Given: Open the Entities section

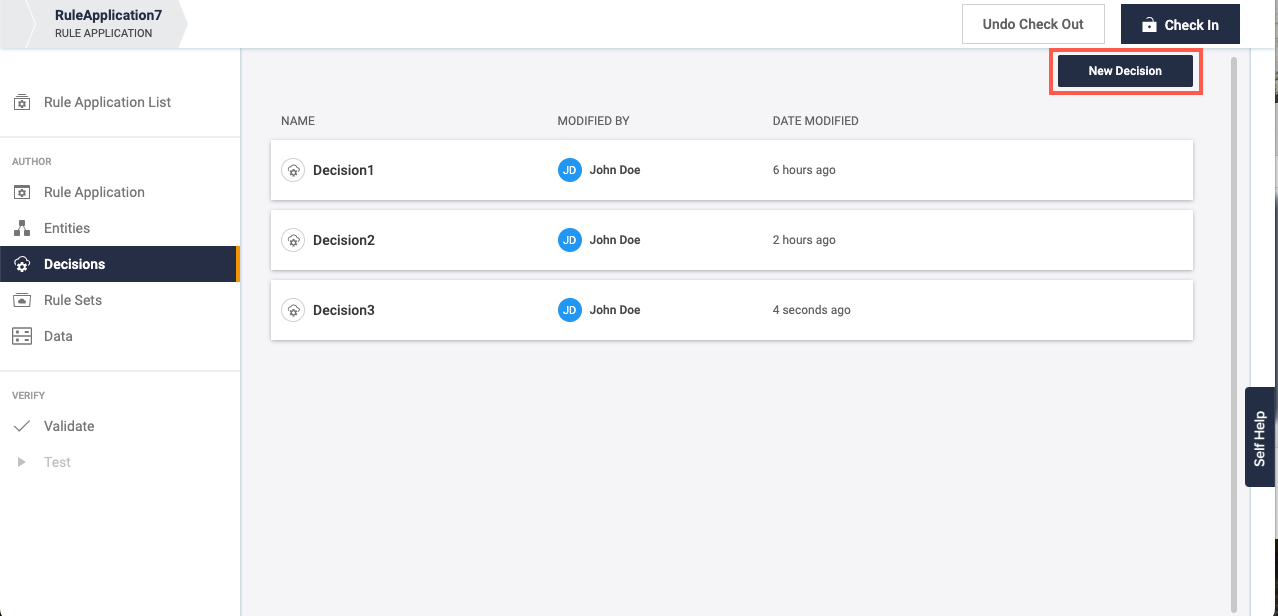Looking at the screenshot, I should [x=66, y=228].
